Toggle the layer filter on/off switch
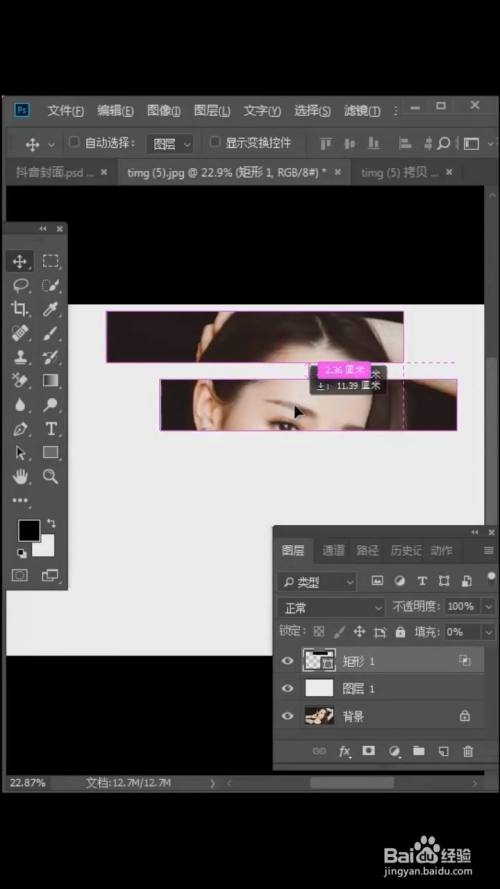 [491, 577]
